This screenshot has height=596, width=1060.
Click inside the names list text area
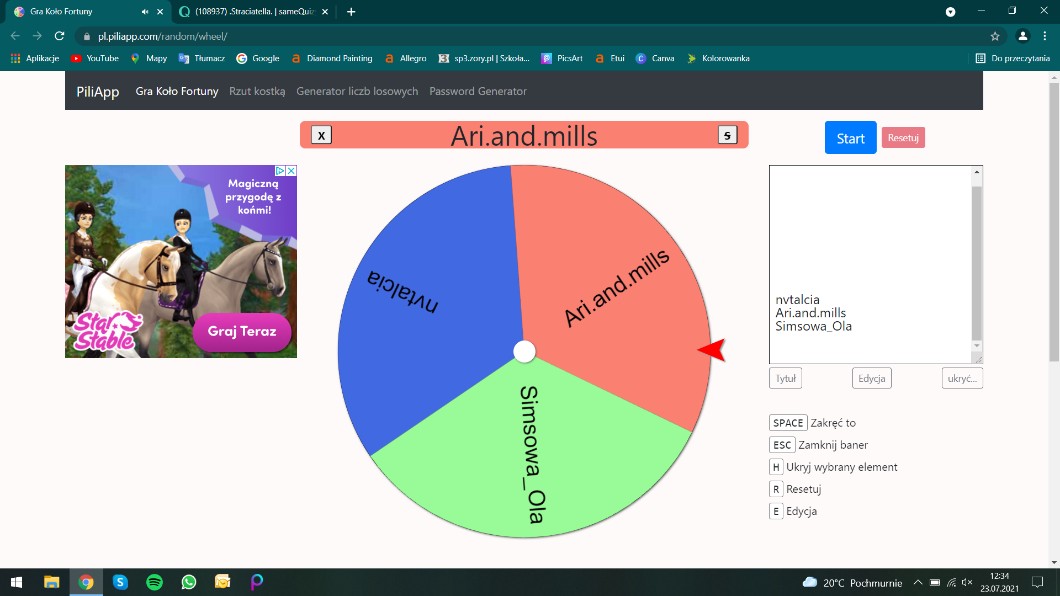point(870,230)
